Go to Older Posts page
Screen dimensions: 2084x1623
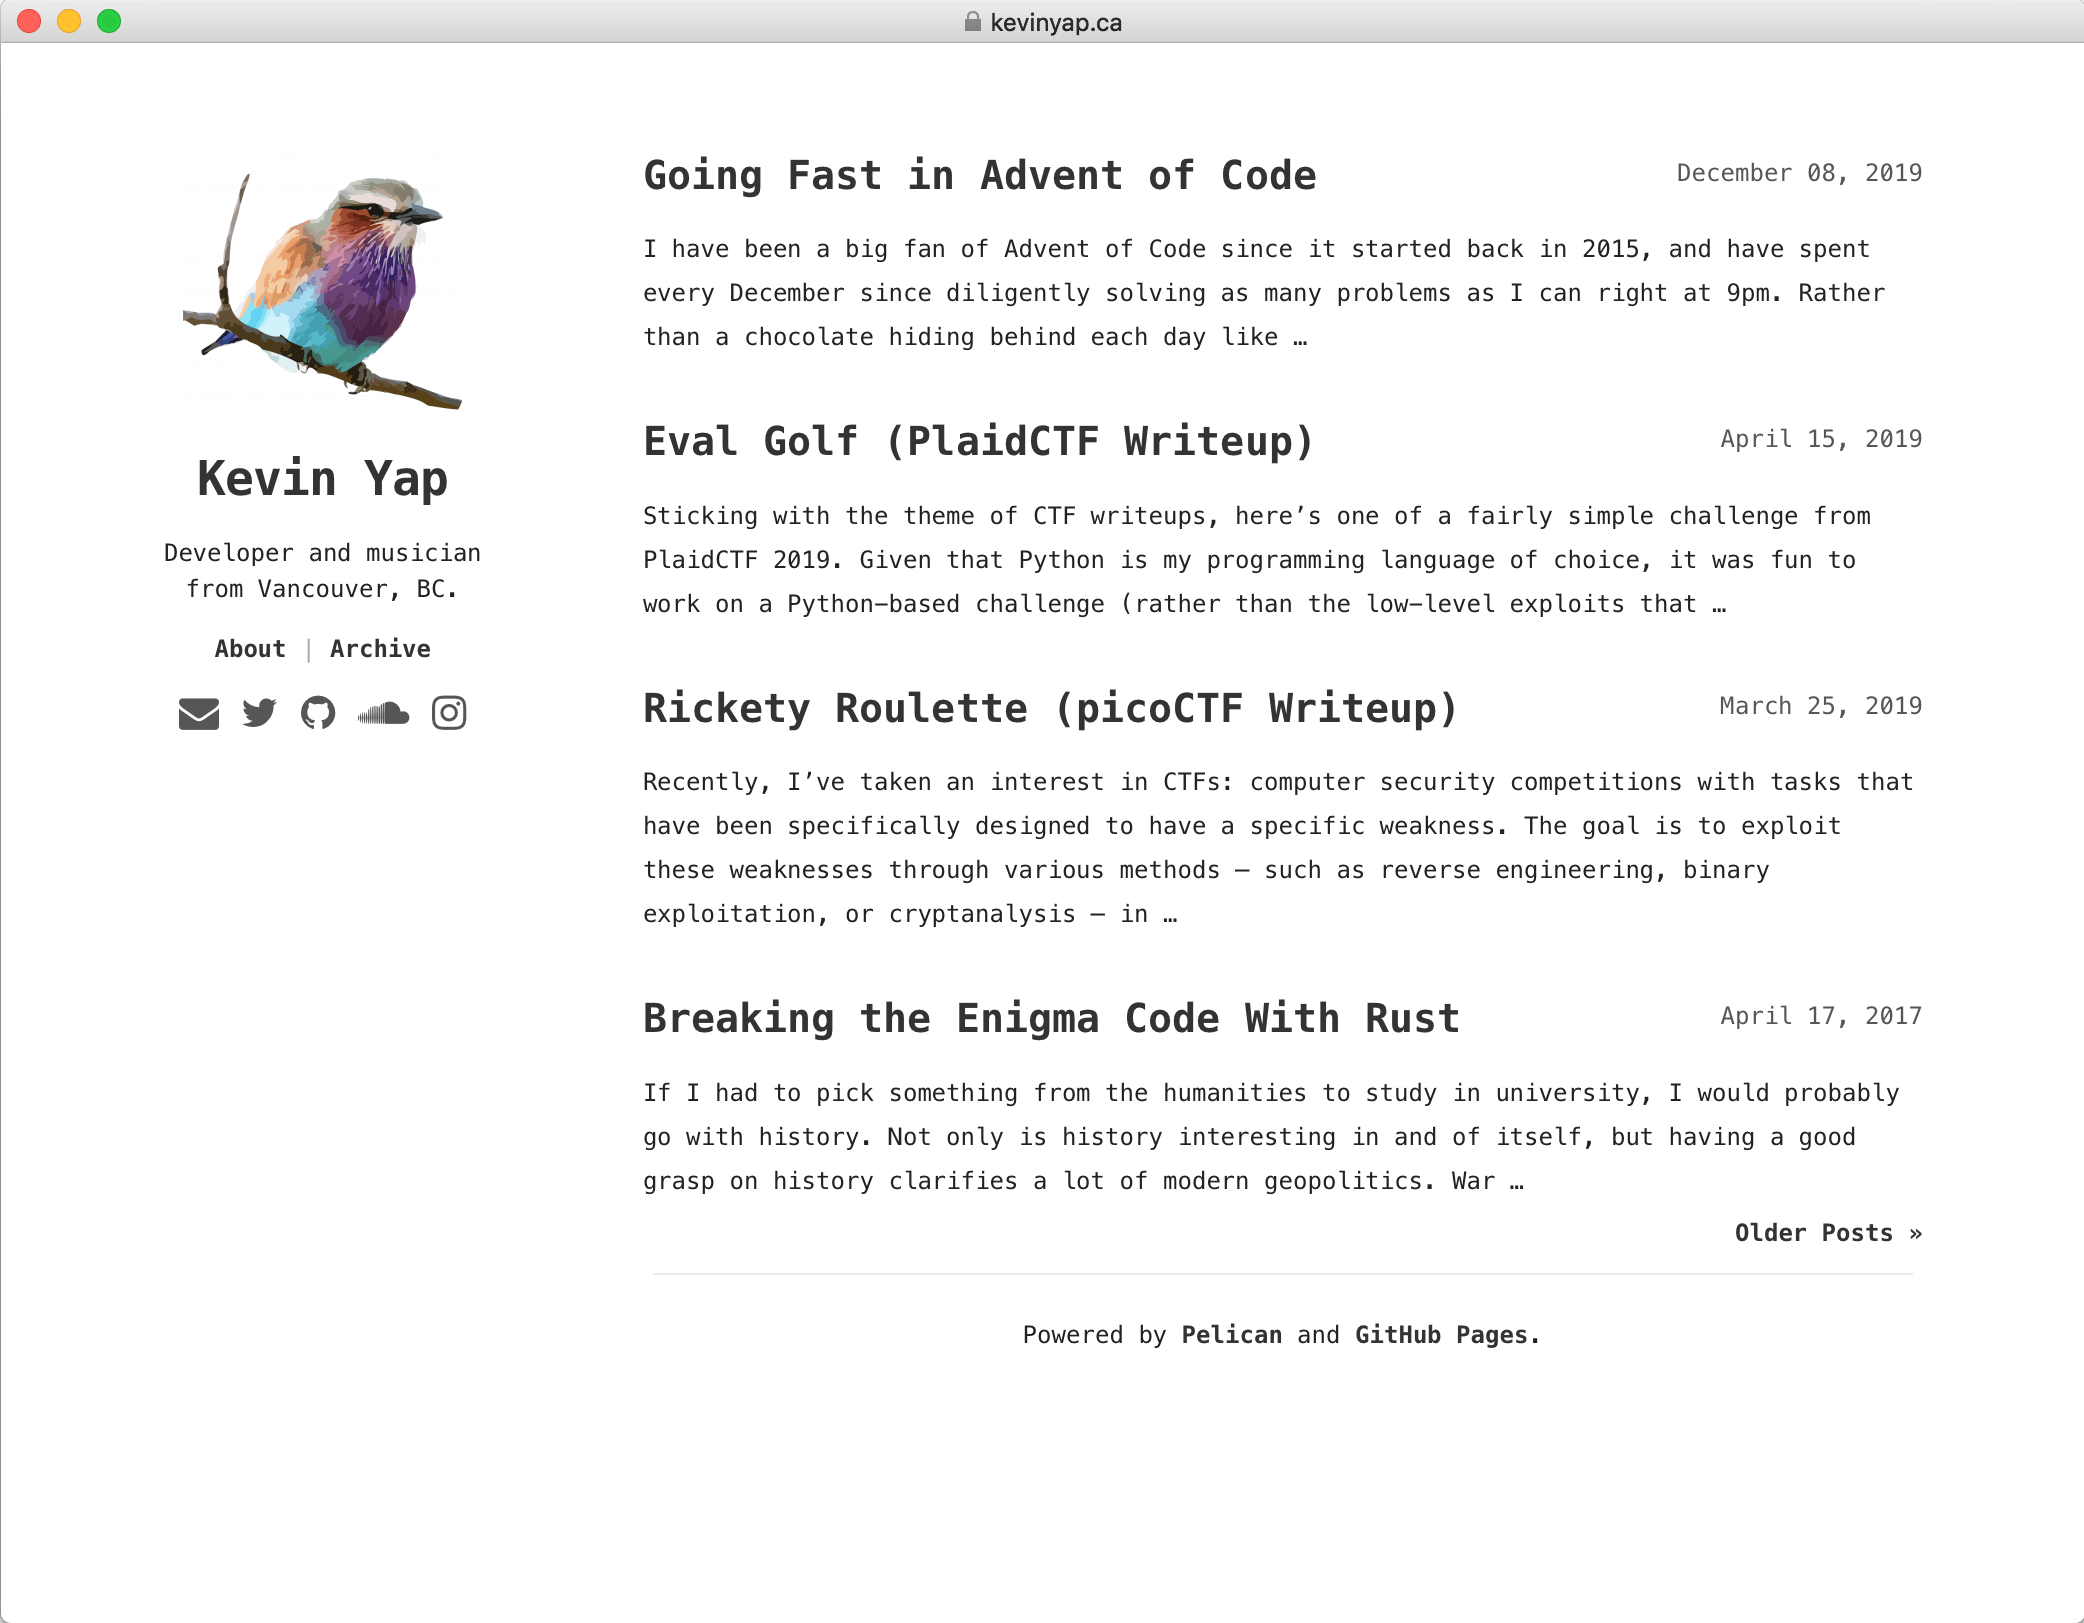pyautogui.click(x=1828, y=1233)
